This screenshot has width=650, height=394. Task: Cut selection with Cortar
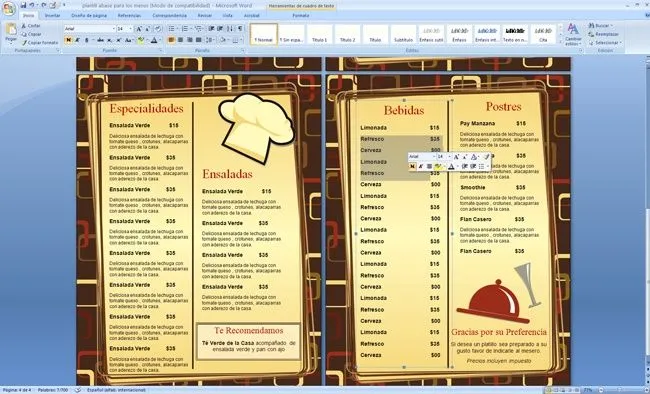click(x=31, y=26)
